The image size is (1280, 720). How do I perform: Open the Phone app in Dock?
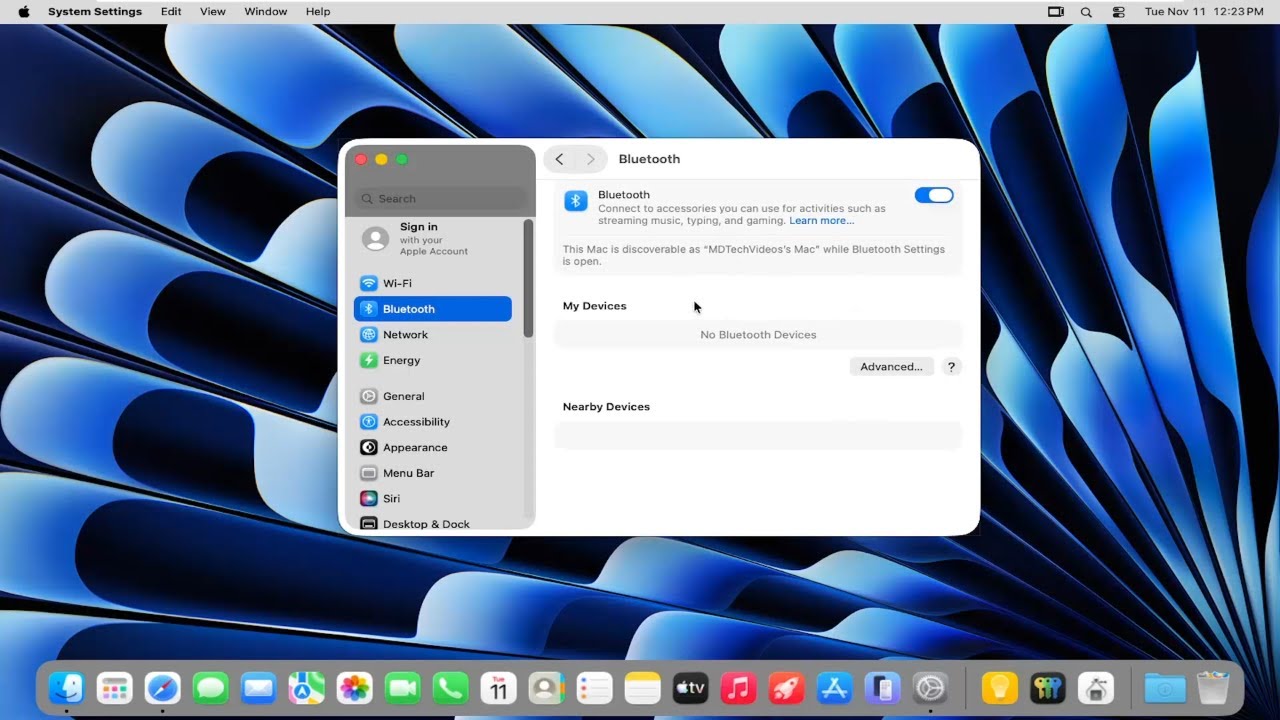click(451, 688)
